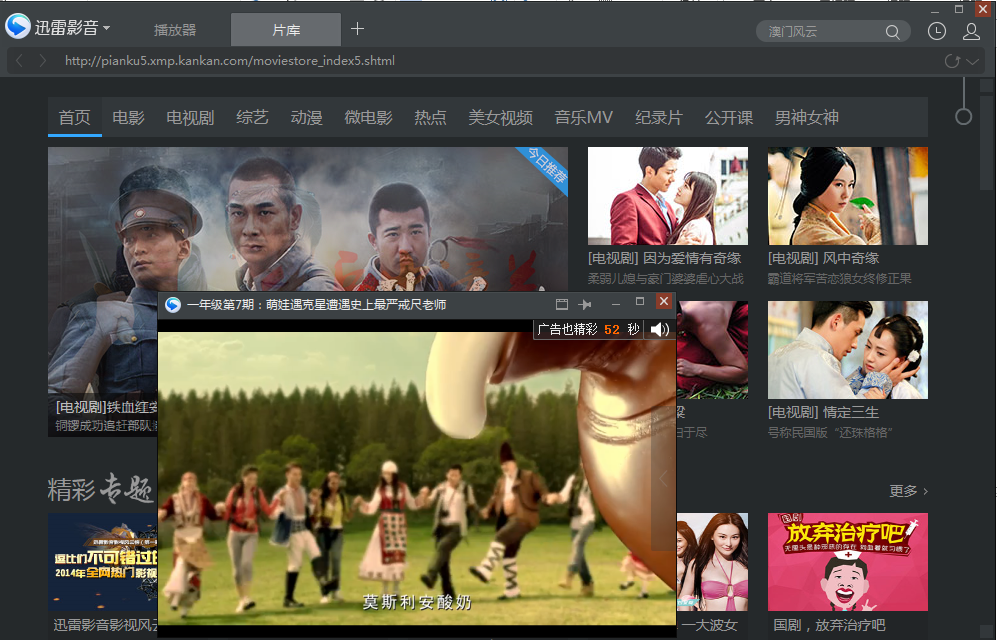Open the 音乐MV category
The width and height of the screenshot is (997, 640).
click(584, 118)
